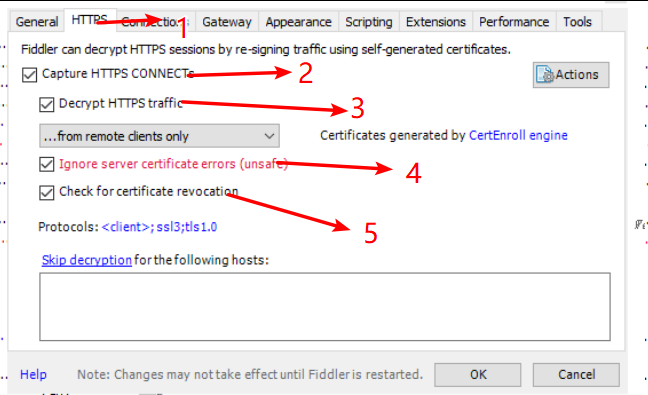Disable Ignore server certificate errors checkbox
648x395 pixels.
click(47, 164)
